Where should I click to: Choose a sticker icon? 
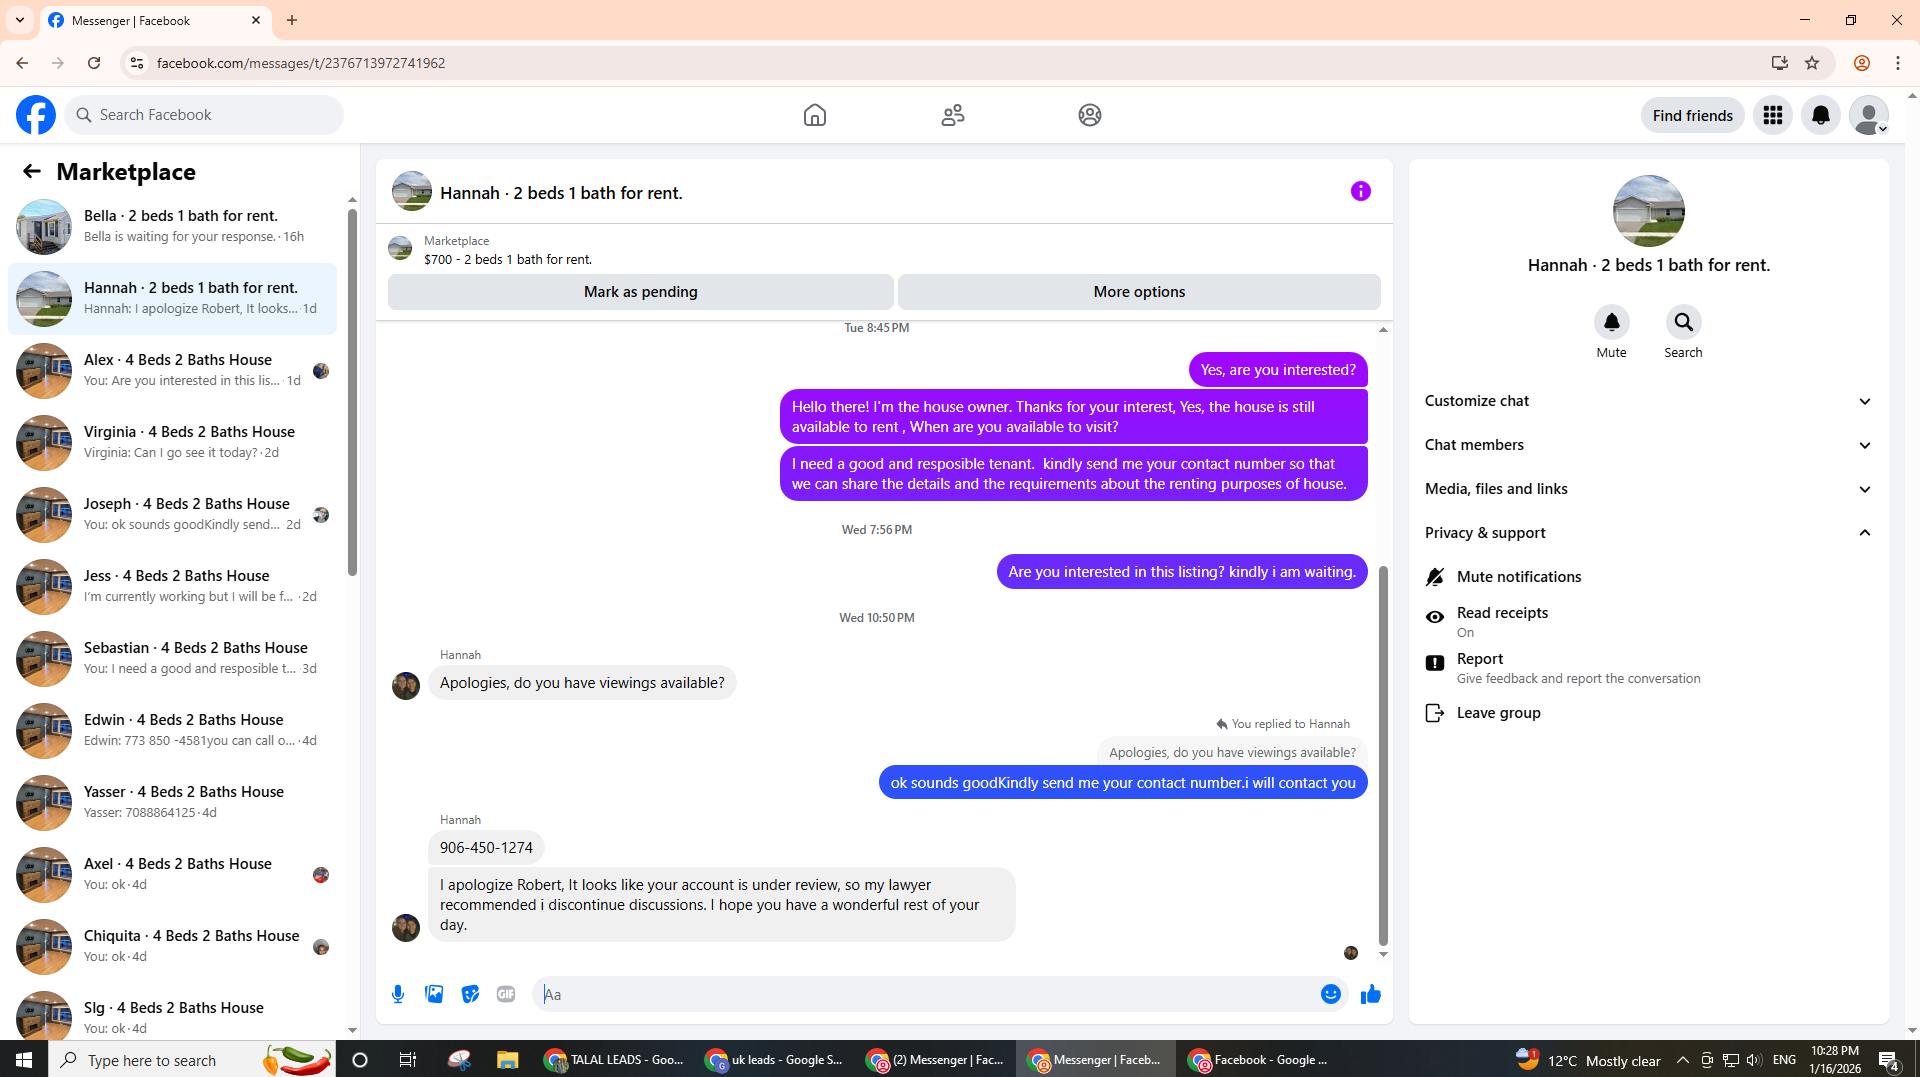coord(470,994)
